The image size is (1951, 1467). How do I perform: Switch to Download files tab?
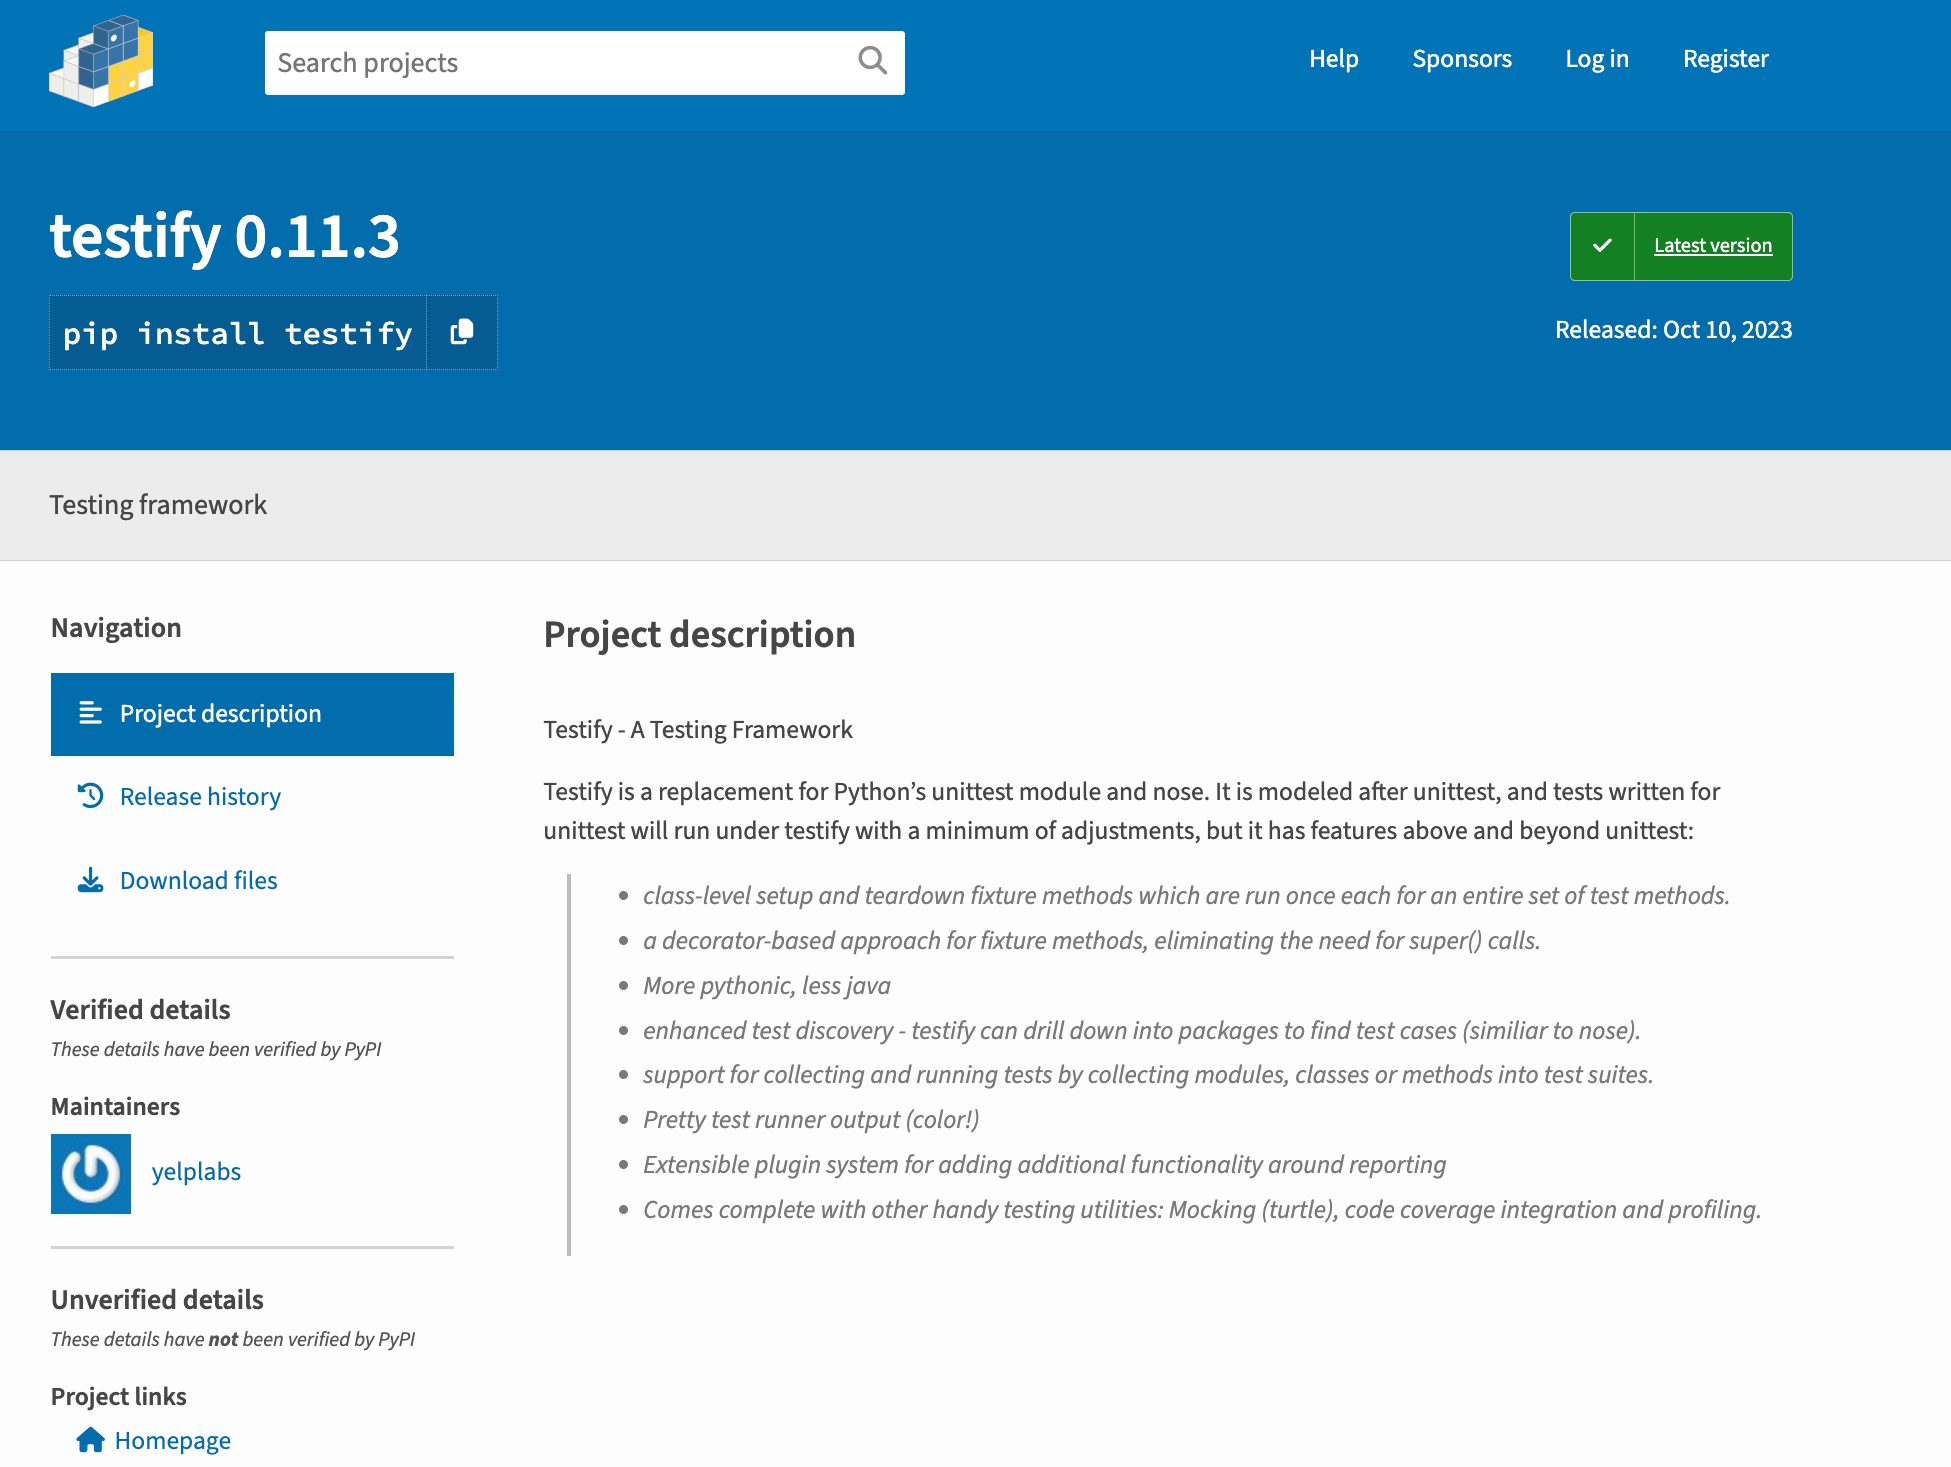click(x=199, y=881)
